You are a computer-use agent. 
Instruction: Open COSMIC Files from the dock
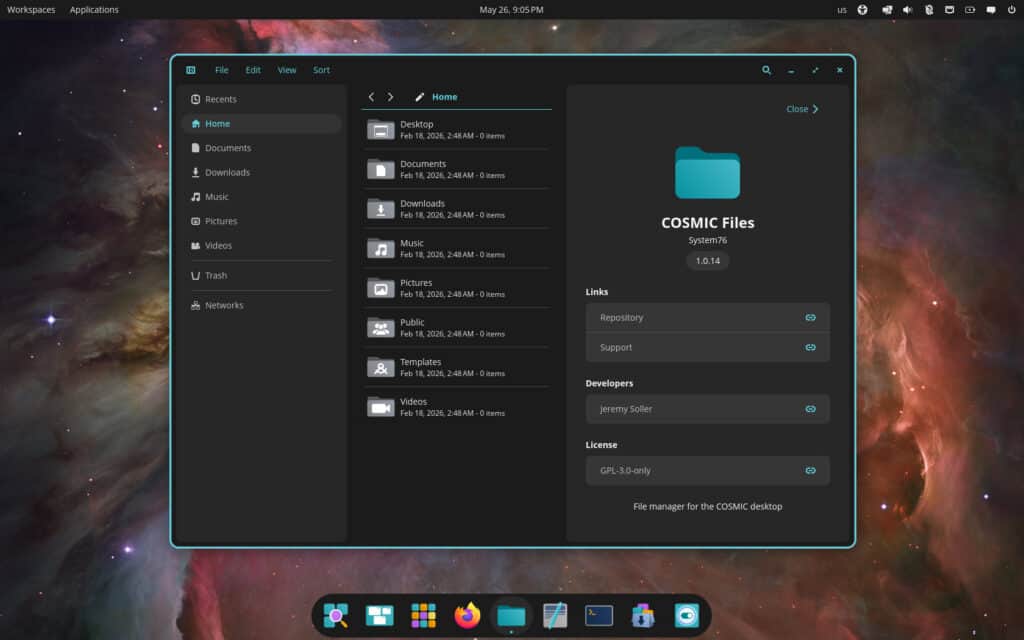click(511, 615)
